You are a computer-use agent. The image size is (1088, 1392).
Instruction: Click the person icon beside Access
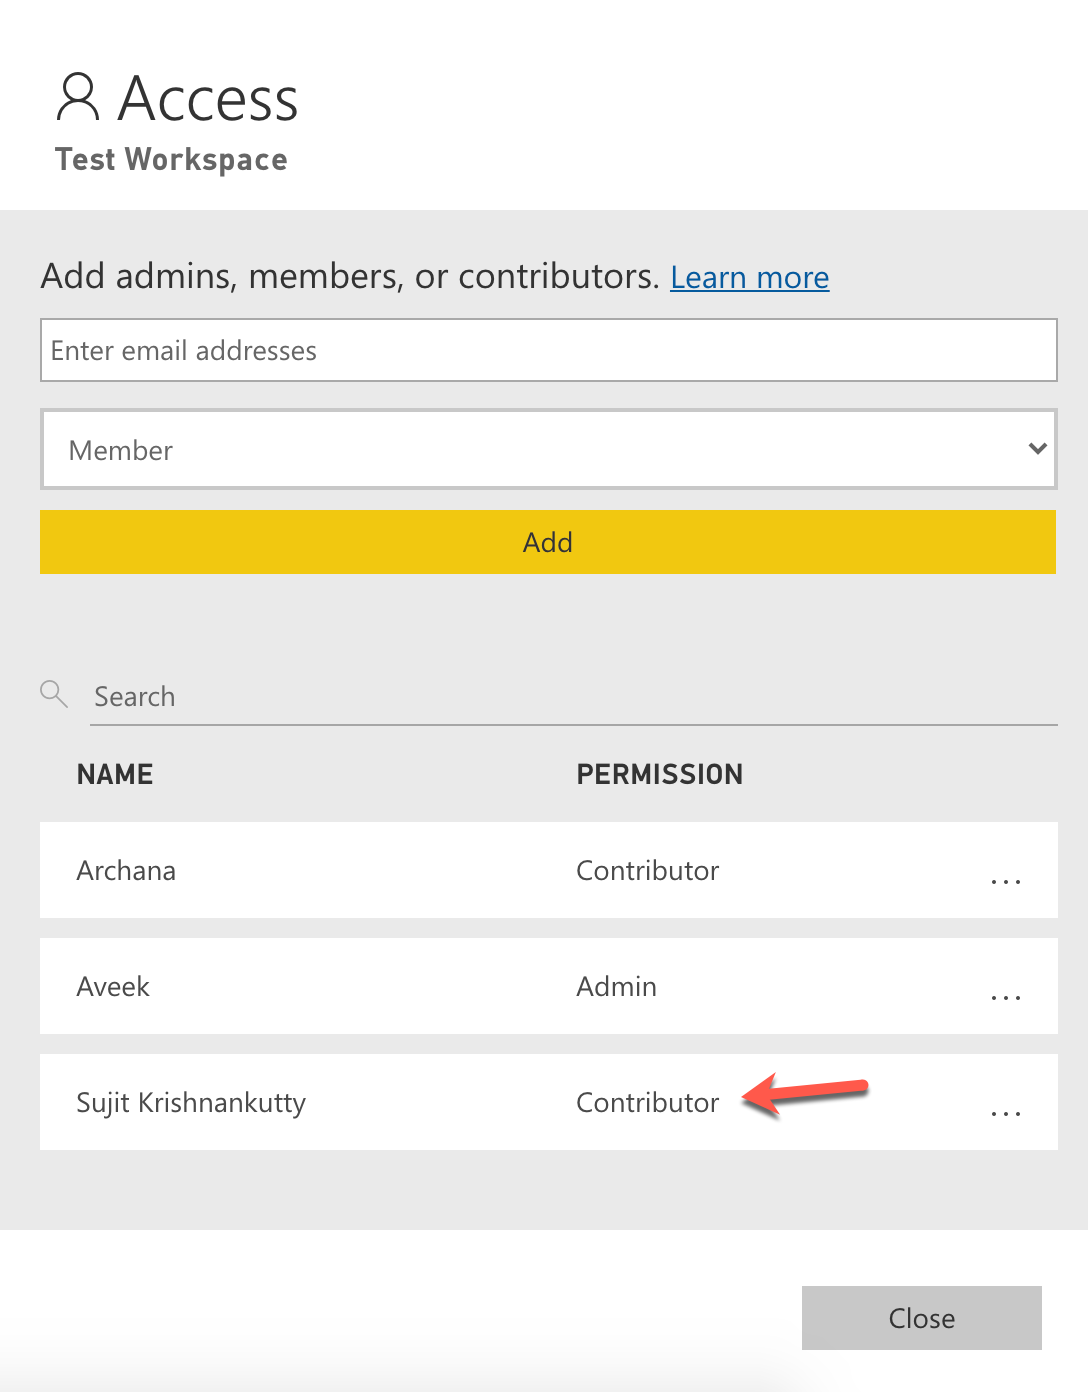point(78,97)
